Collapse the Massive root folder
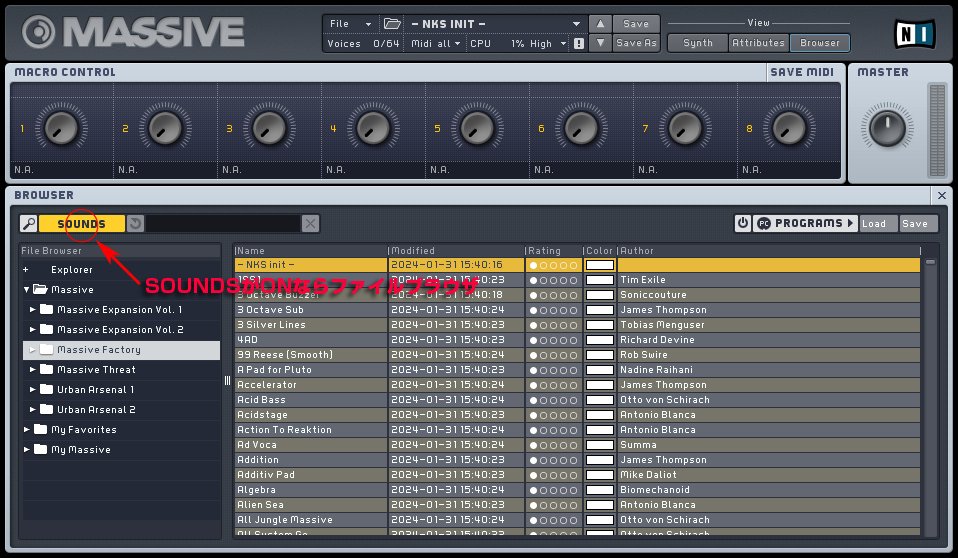Screen dimensions: 958x558 [x=27, y=290]
